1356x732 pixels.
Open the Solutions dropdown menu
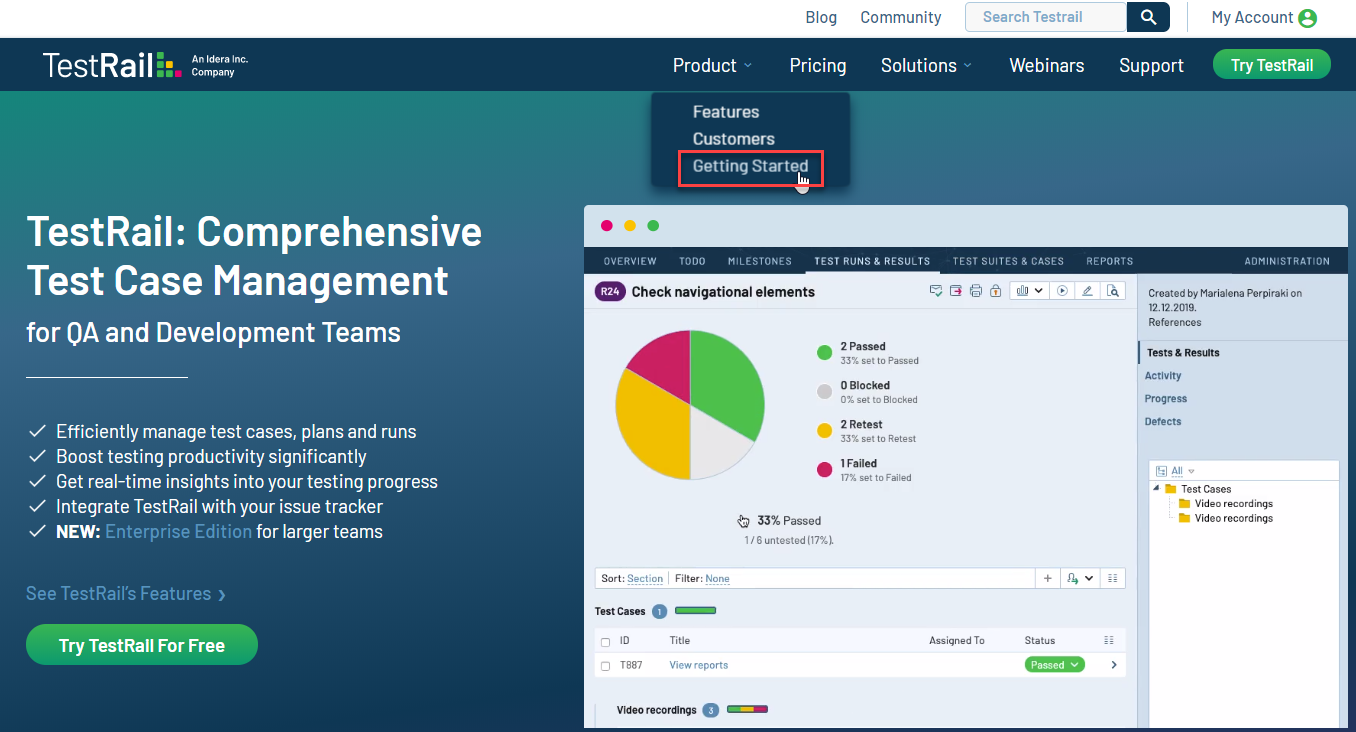[926, 65]
